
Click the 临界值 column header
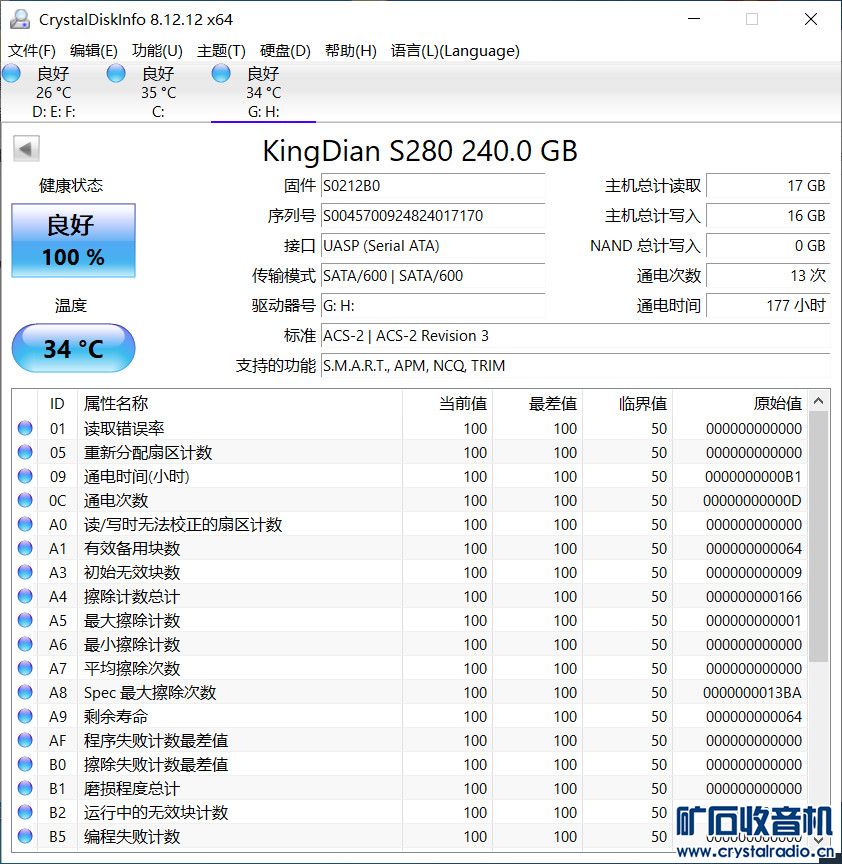click(x=628, y=403)
